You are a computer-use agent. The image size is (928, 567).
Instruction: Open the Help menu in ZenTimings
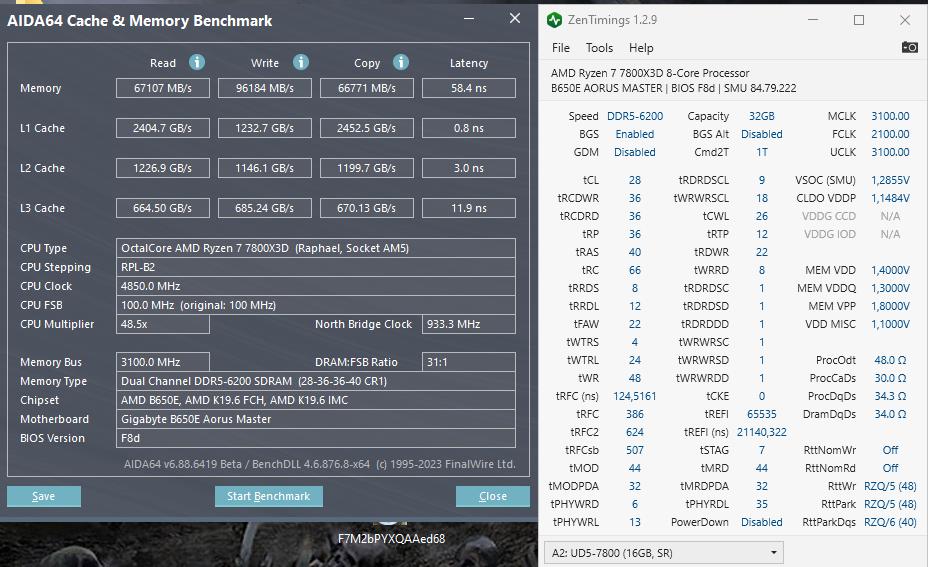coord(641,48)
